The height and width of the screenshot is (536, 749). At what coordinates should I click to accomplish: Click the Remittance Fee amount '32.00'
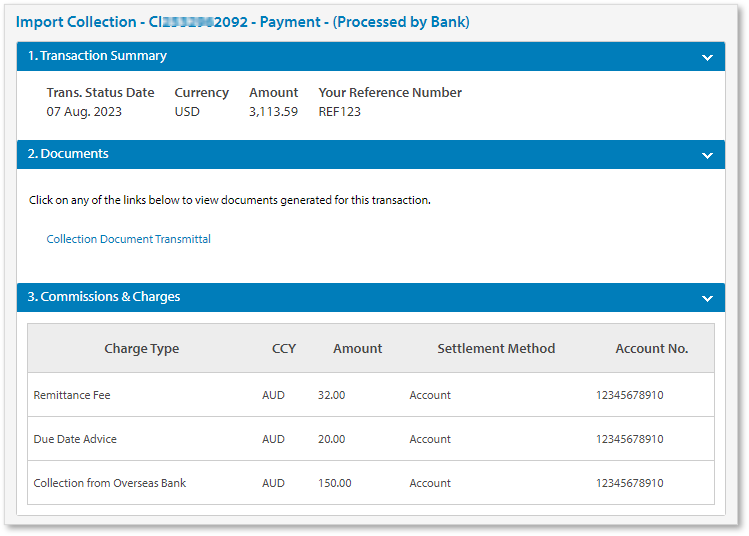click(332, 395)
